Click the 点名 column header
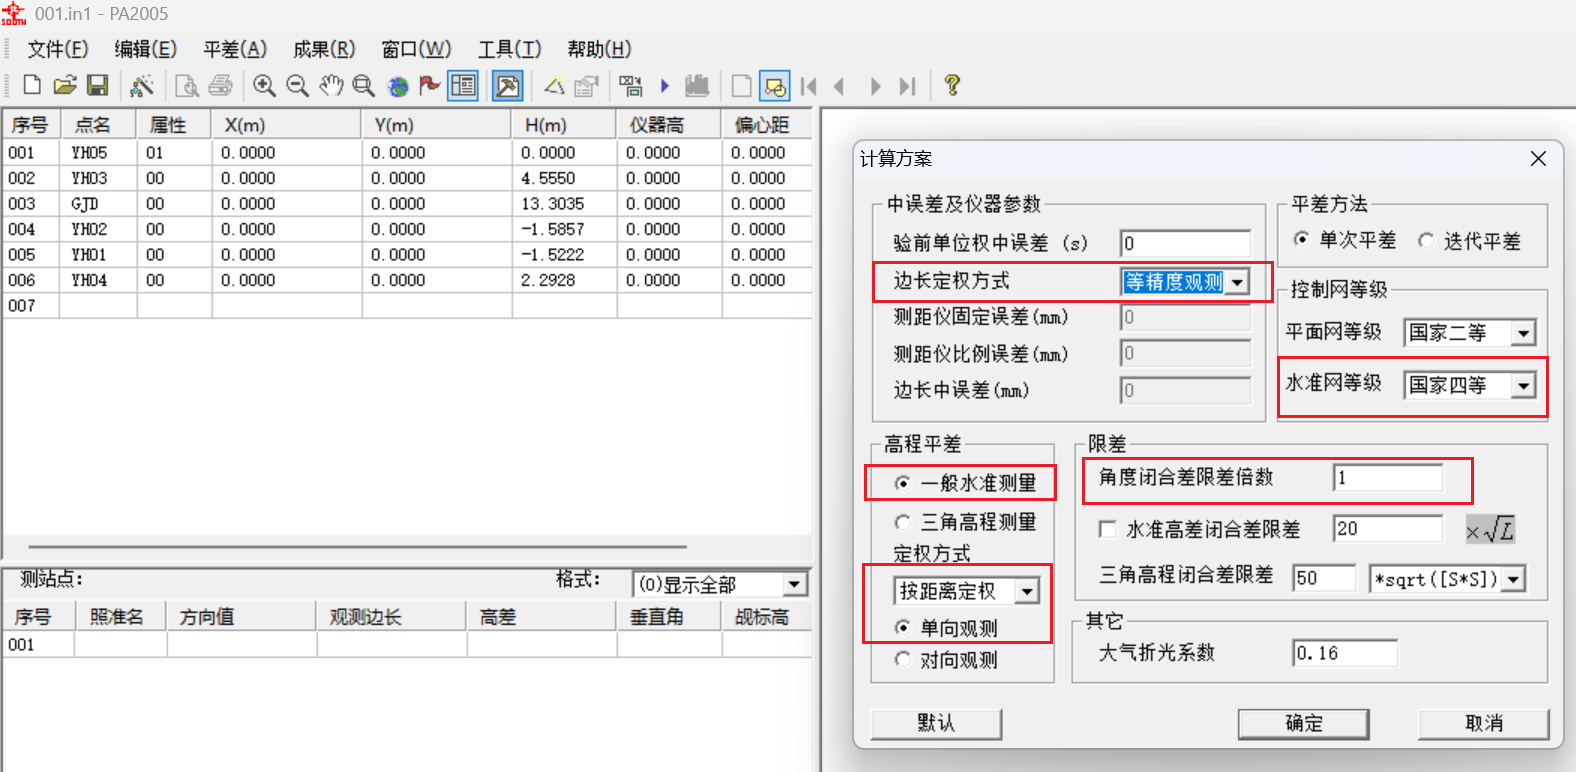The height and width of the screenshot is (772, 1576). (x=99, y=125)
